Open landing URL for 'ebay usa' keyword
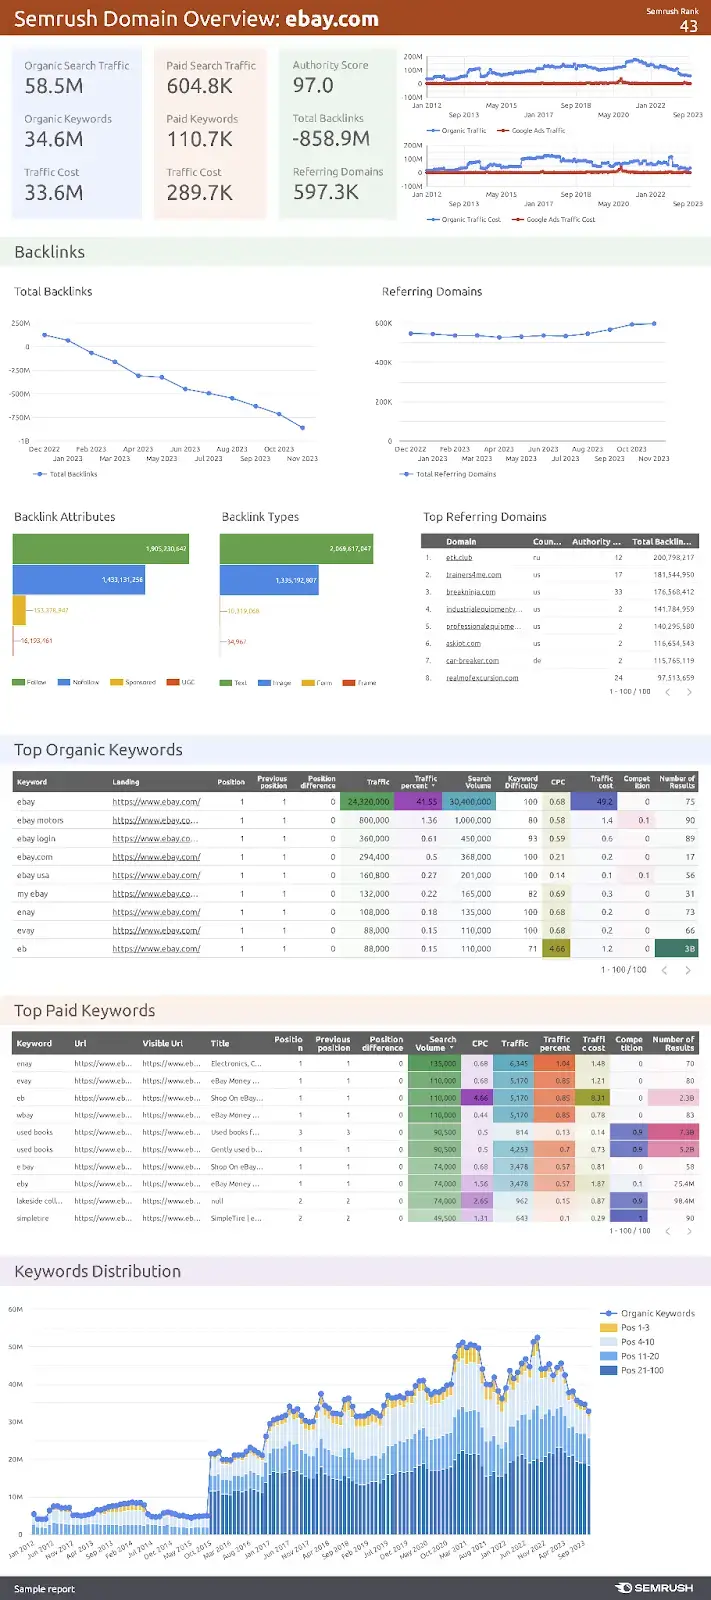711x1600 pixels. [x=156, y=875]
